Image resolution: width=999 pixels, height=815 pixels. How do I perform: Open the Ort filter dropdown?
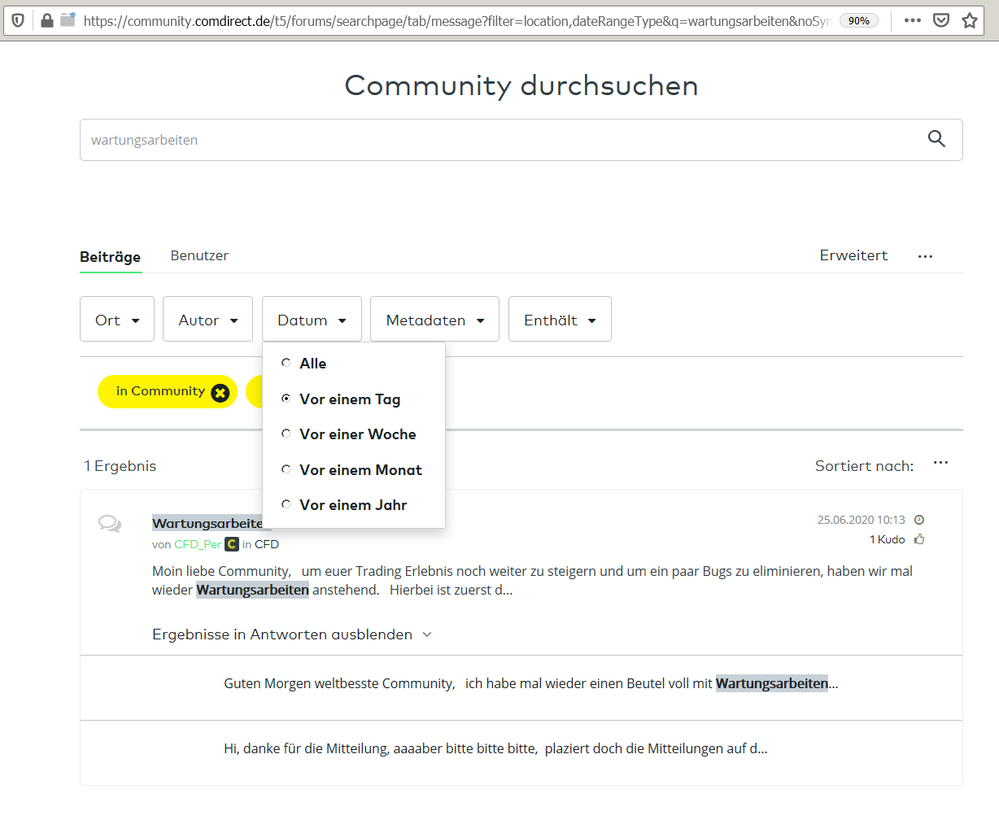pyautogui.click(x=117, y=320)
